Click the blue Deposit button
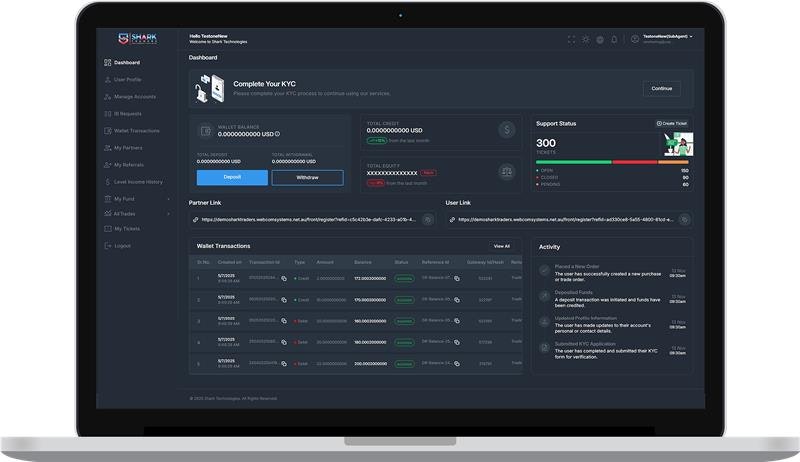 232,177
